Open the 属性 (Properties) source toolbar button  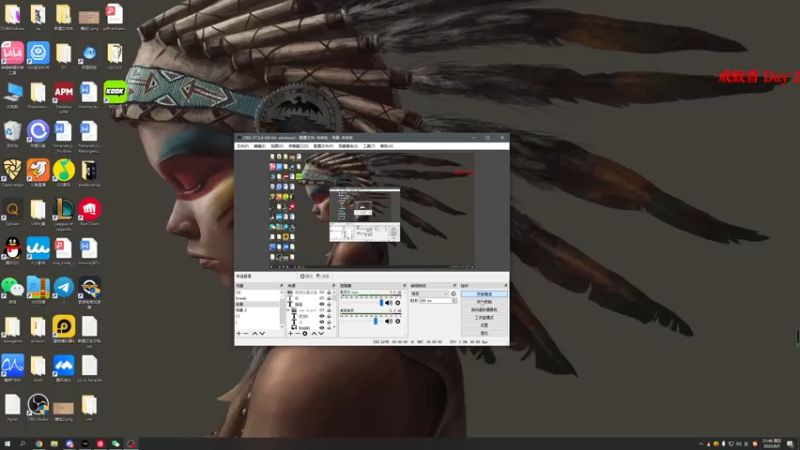[306, 276]
